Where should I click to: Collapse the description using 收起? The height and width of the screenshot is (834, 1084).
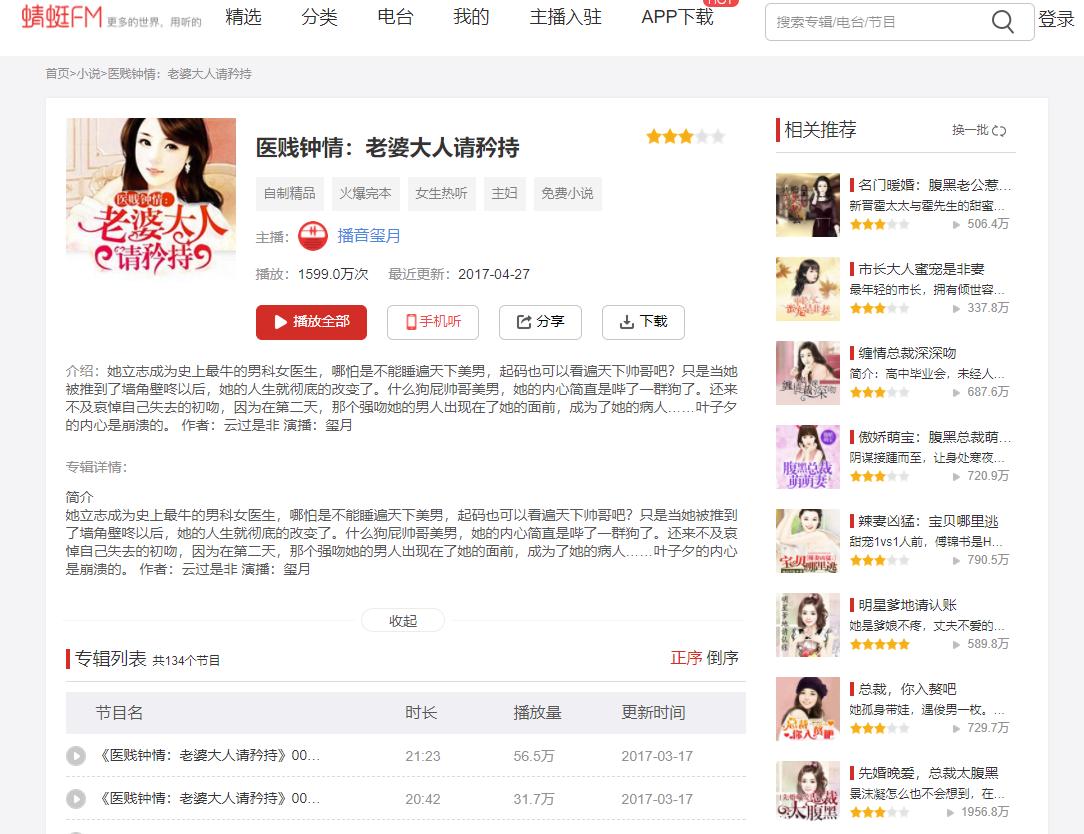(402, 620)
